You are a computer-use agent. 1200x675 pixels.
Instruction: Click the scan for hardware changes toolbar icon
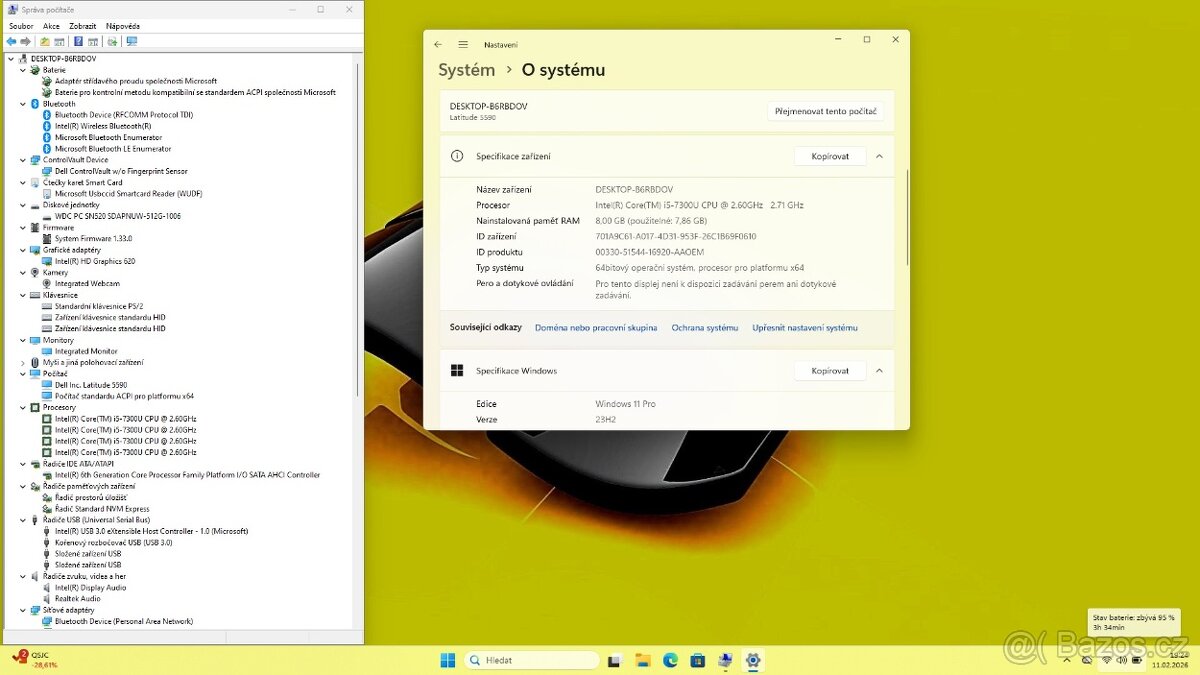113,41
